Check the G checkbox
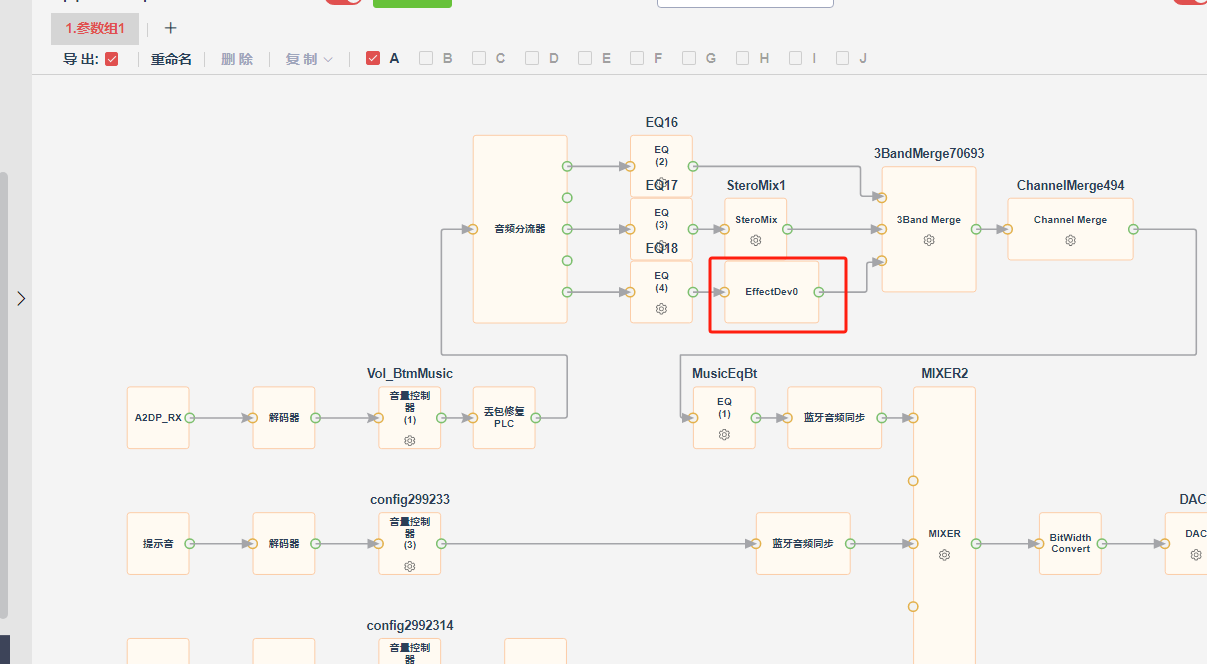The width and height of the screenshot is (1207, 664). point(689,58)
